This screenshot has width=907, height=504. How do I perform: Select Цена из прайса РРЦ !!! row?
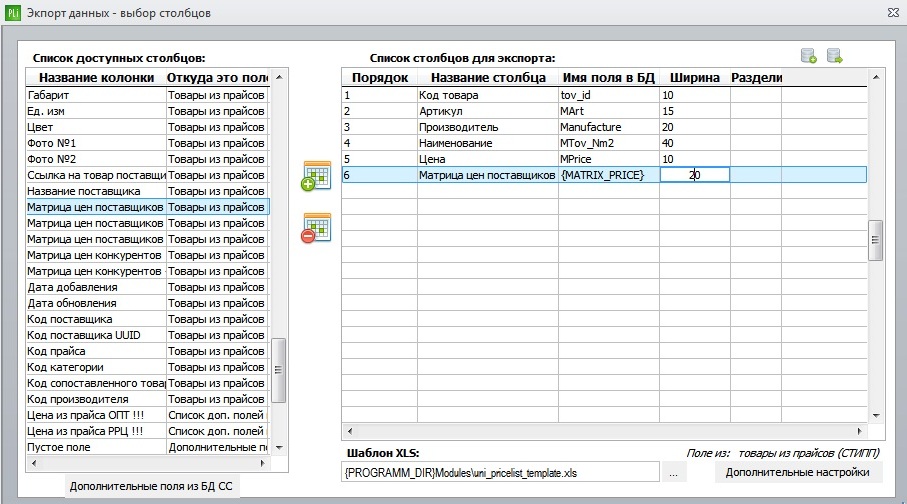[x=148, y=431]
